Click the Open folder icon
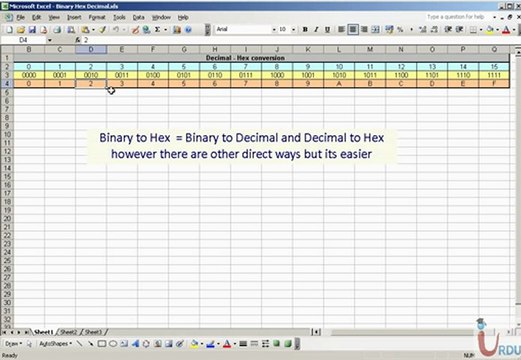This screenshot has width=521, height=360. [21, 30]
